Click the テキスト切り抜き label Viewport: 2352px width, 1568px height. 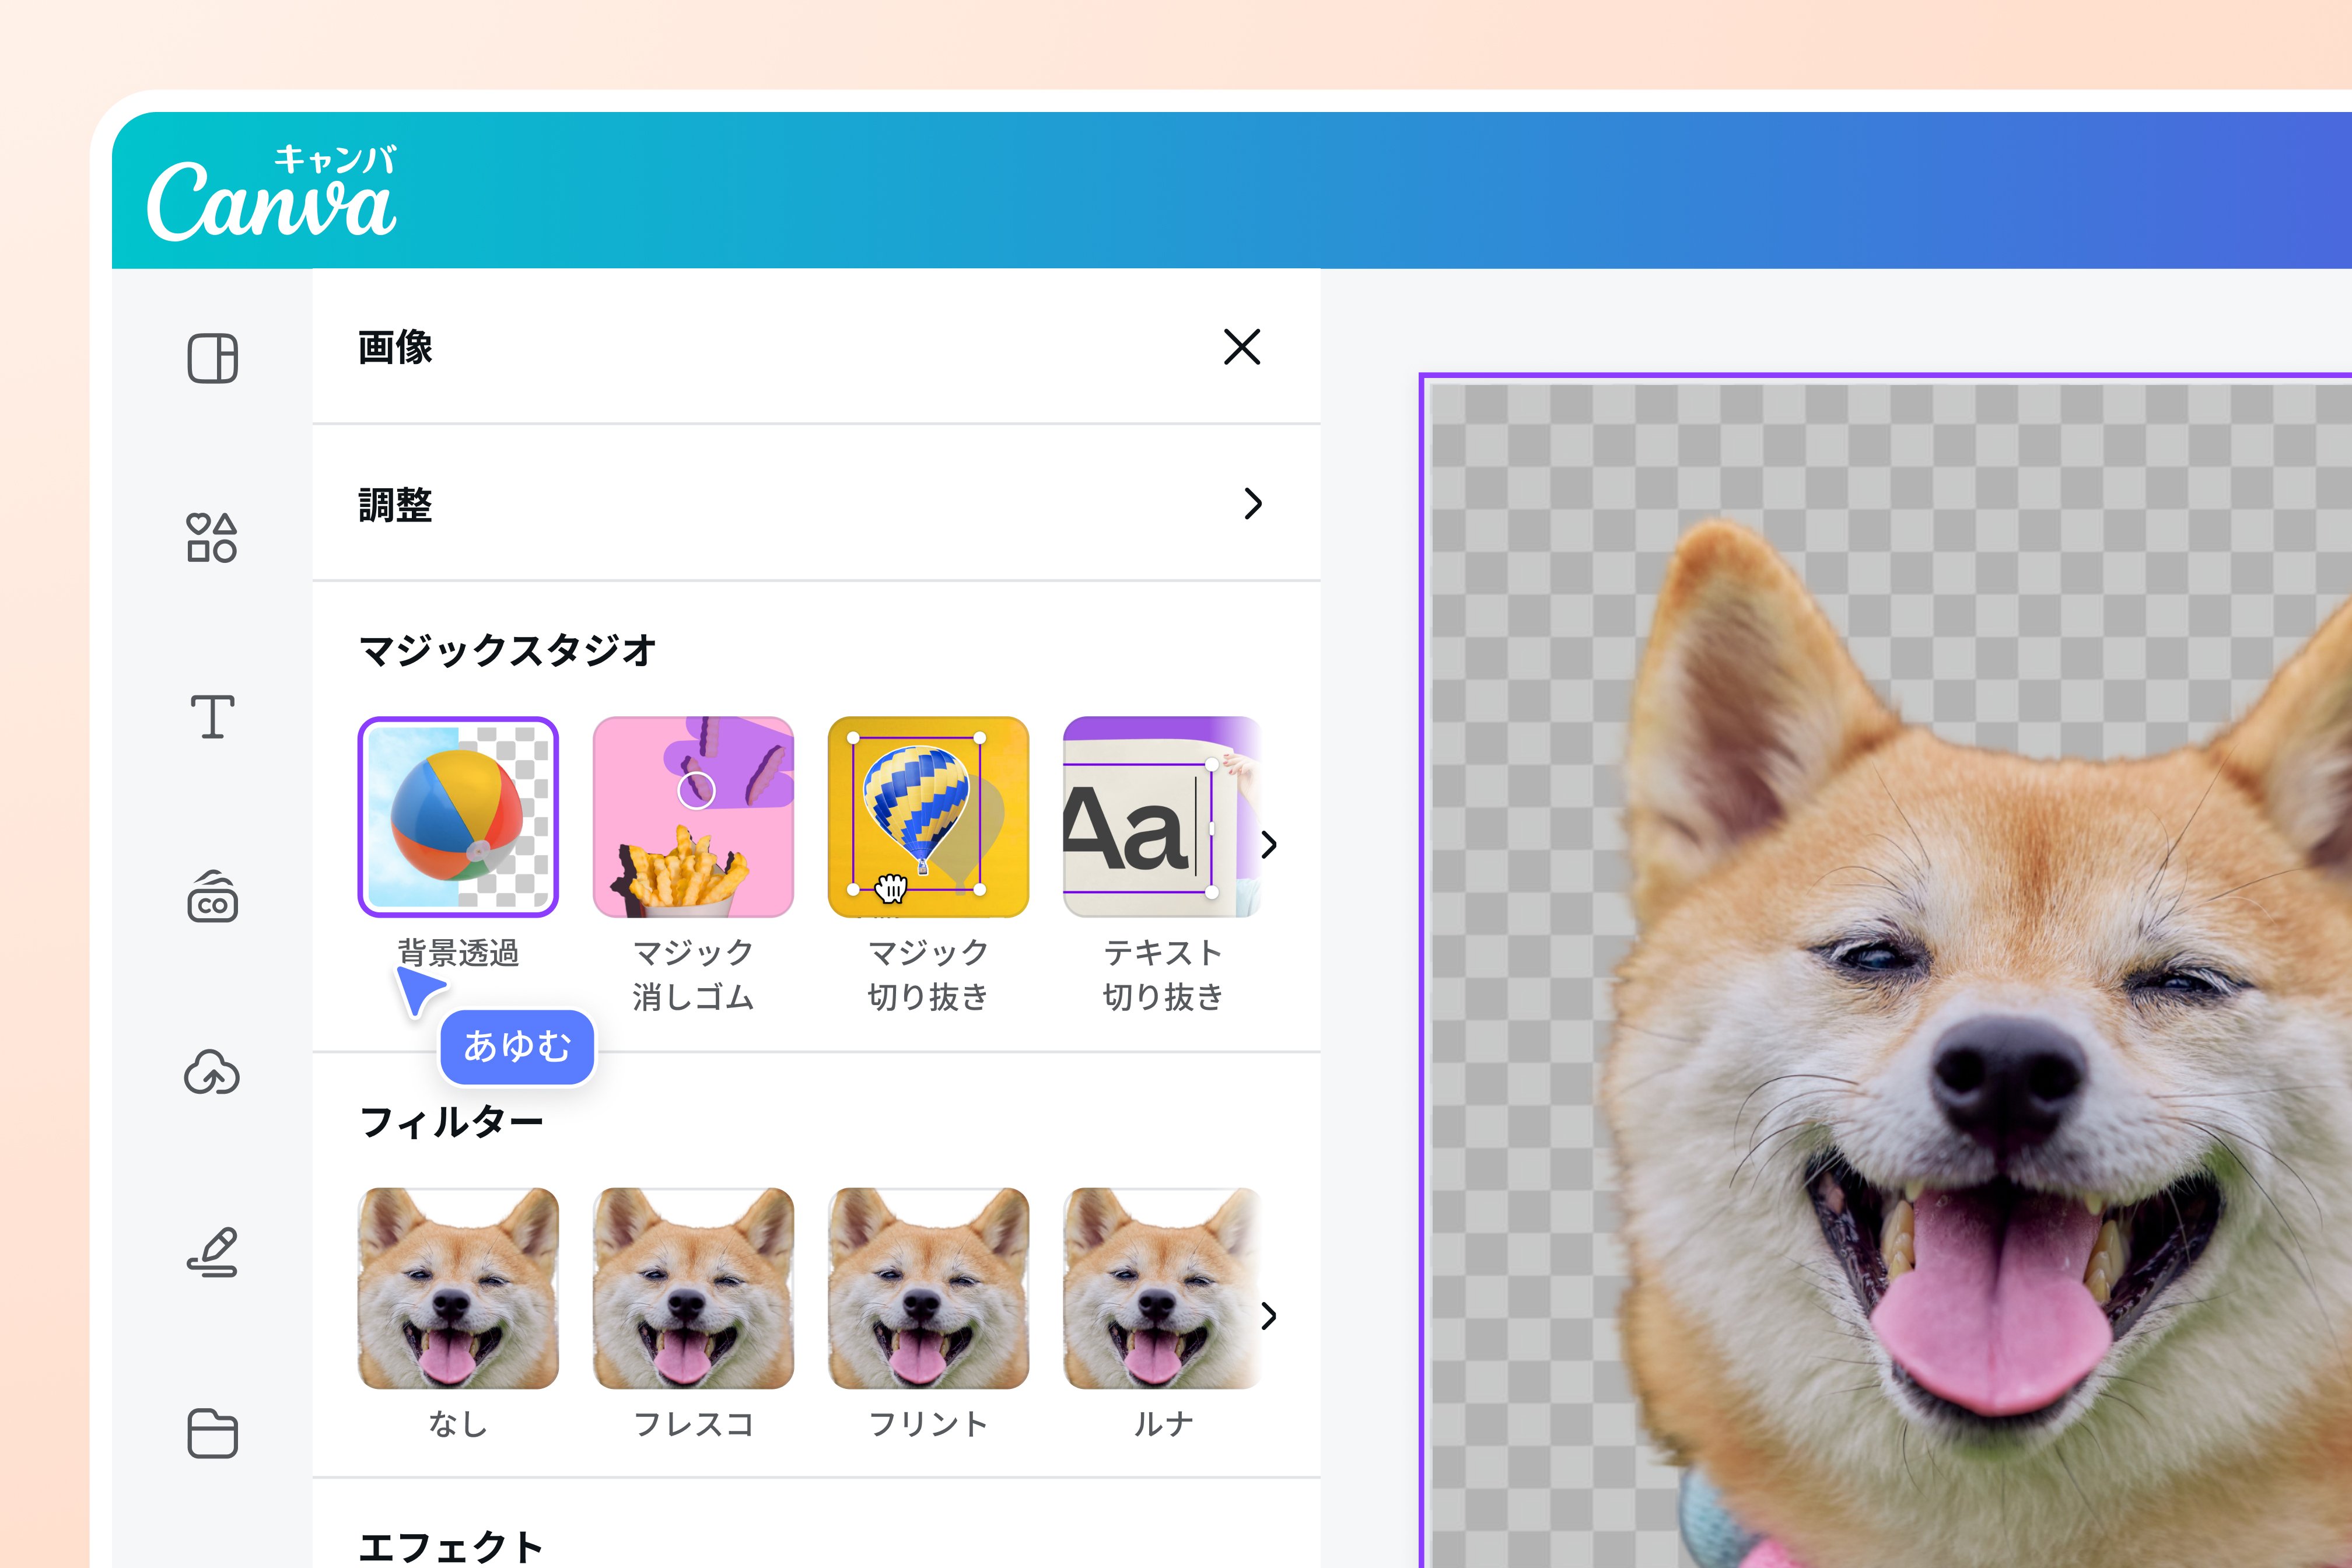point(1163,974)
